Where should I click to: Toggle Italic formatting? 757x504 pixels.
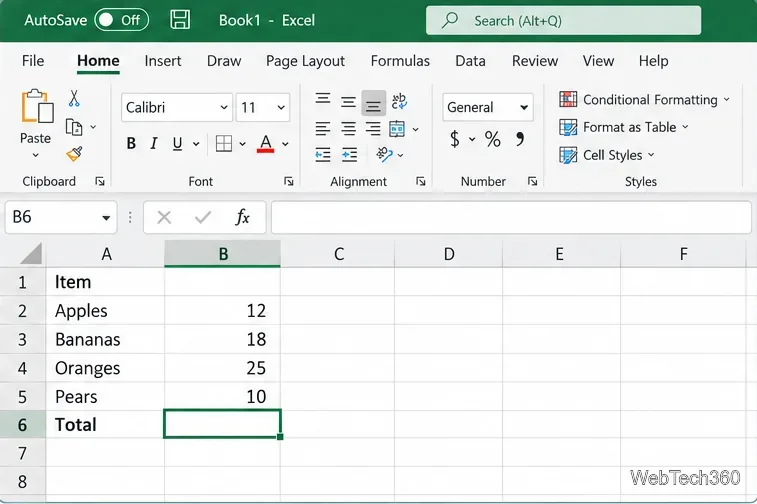pyautogui.click(x=154, y=143)
